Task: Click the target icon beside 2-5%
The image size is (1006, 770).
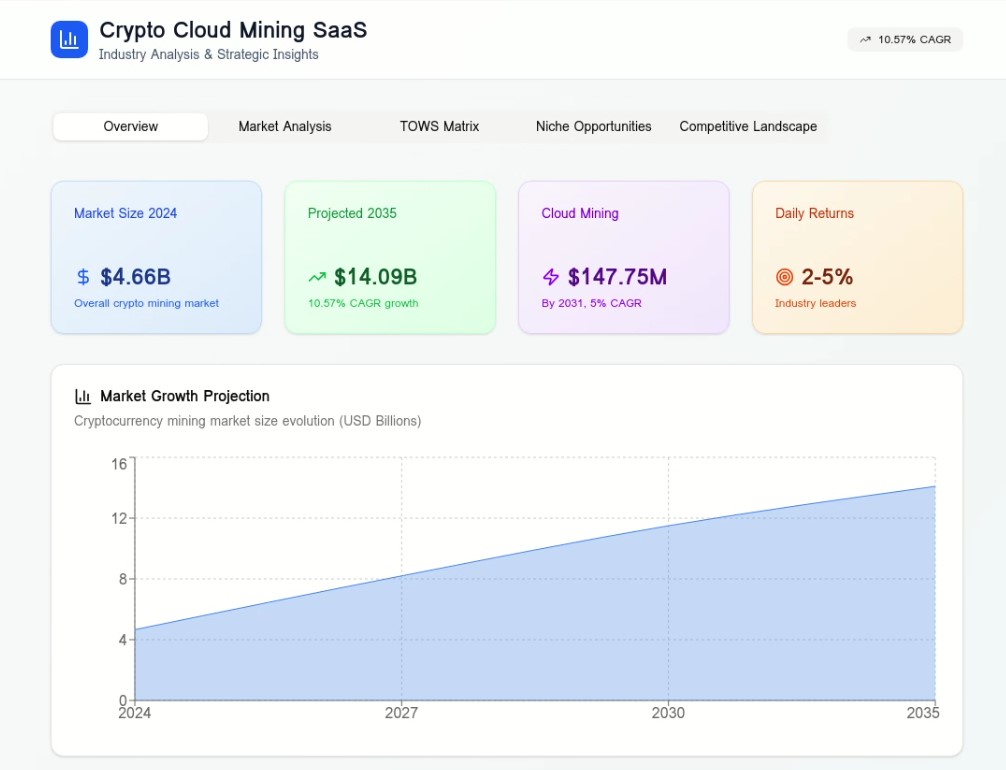Action: (785, 277)
